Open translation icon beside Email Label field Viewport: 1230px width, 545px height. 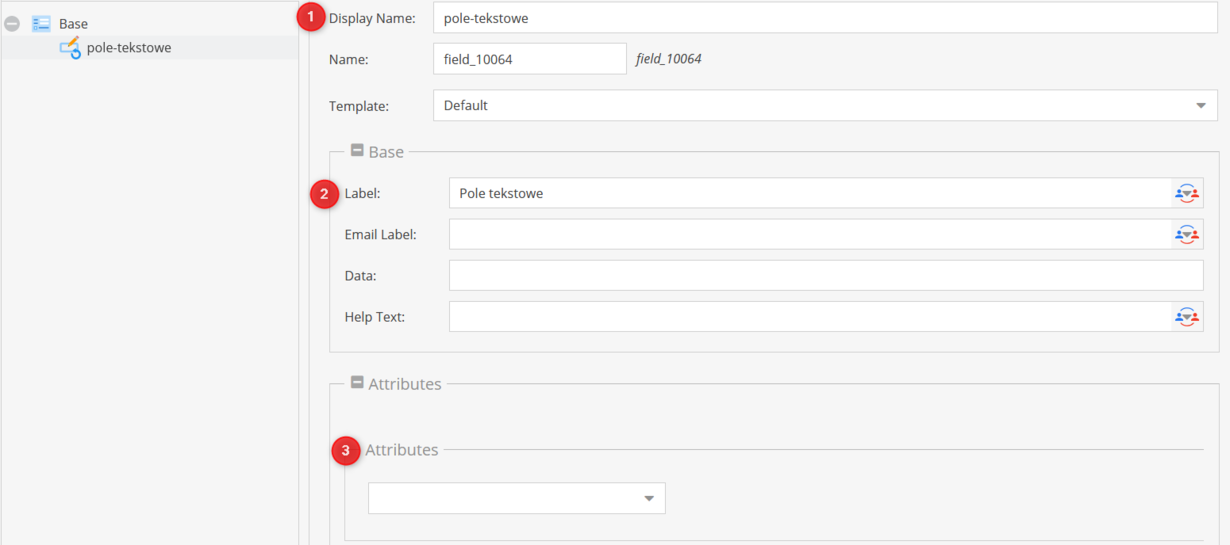pyautogui.click(x=1187, y=234)
